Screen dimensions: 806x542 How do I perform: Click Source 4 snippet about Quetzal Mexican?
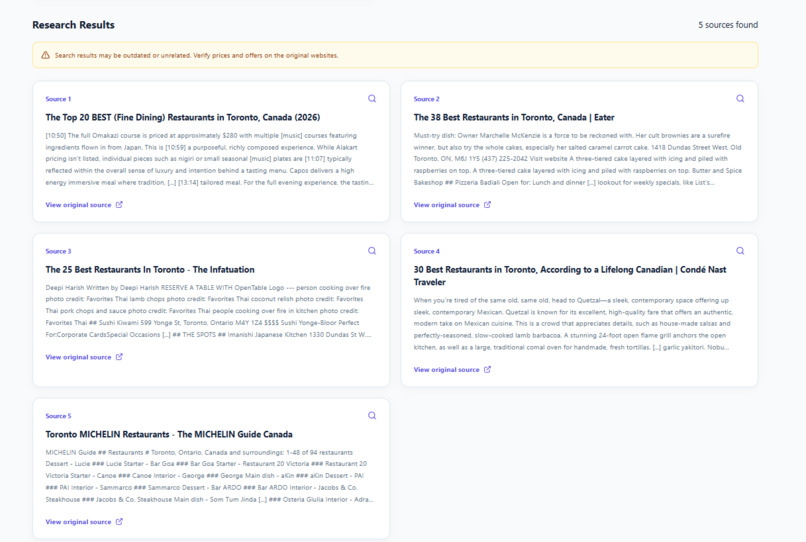click(x=573, y=323)
